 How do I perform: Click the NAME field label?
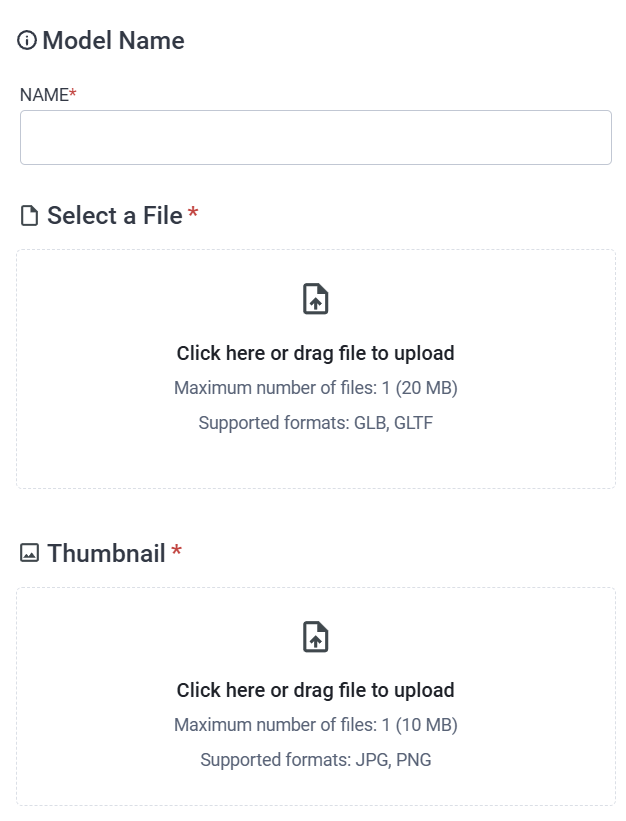(x=44, y=95)
